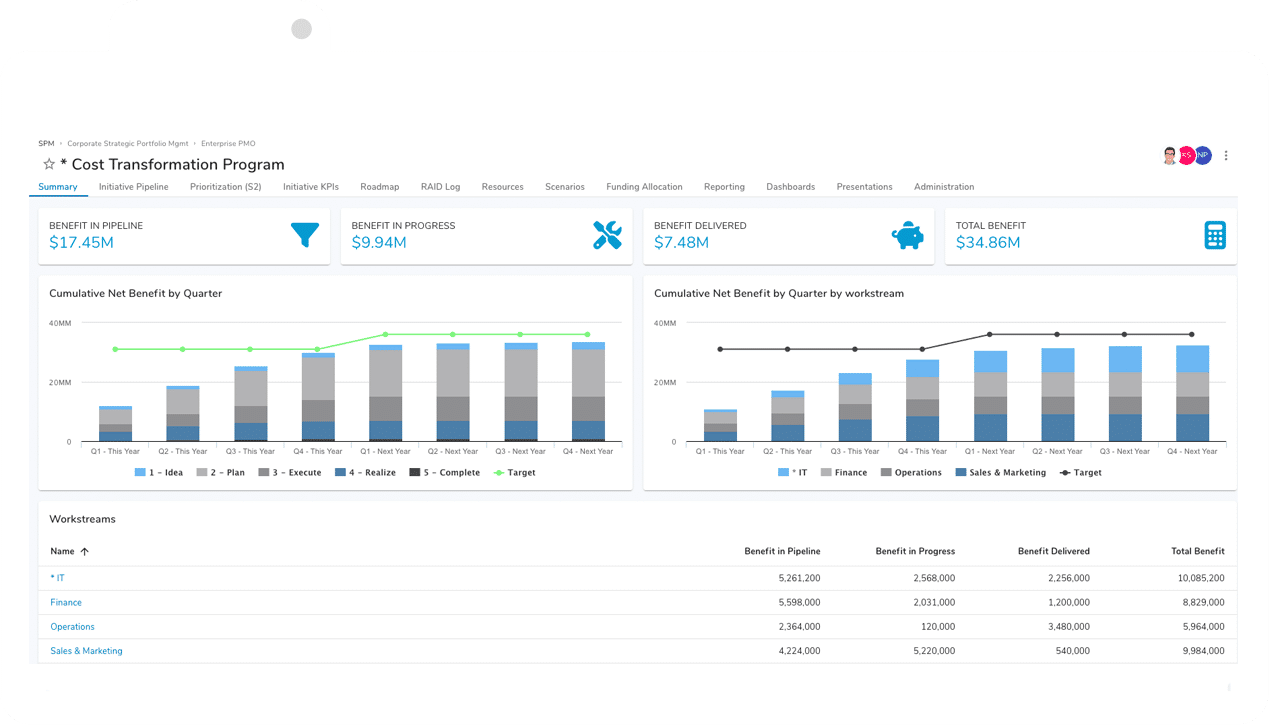Click the filter funnel icon on Benefit in Pipeline card

[305, 235]
